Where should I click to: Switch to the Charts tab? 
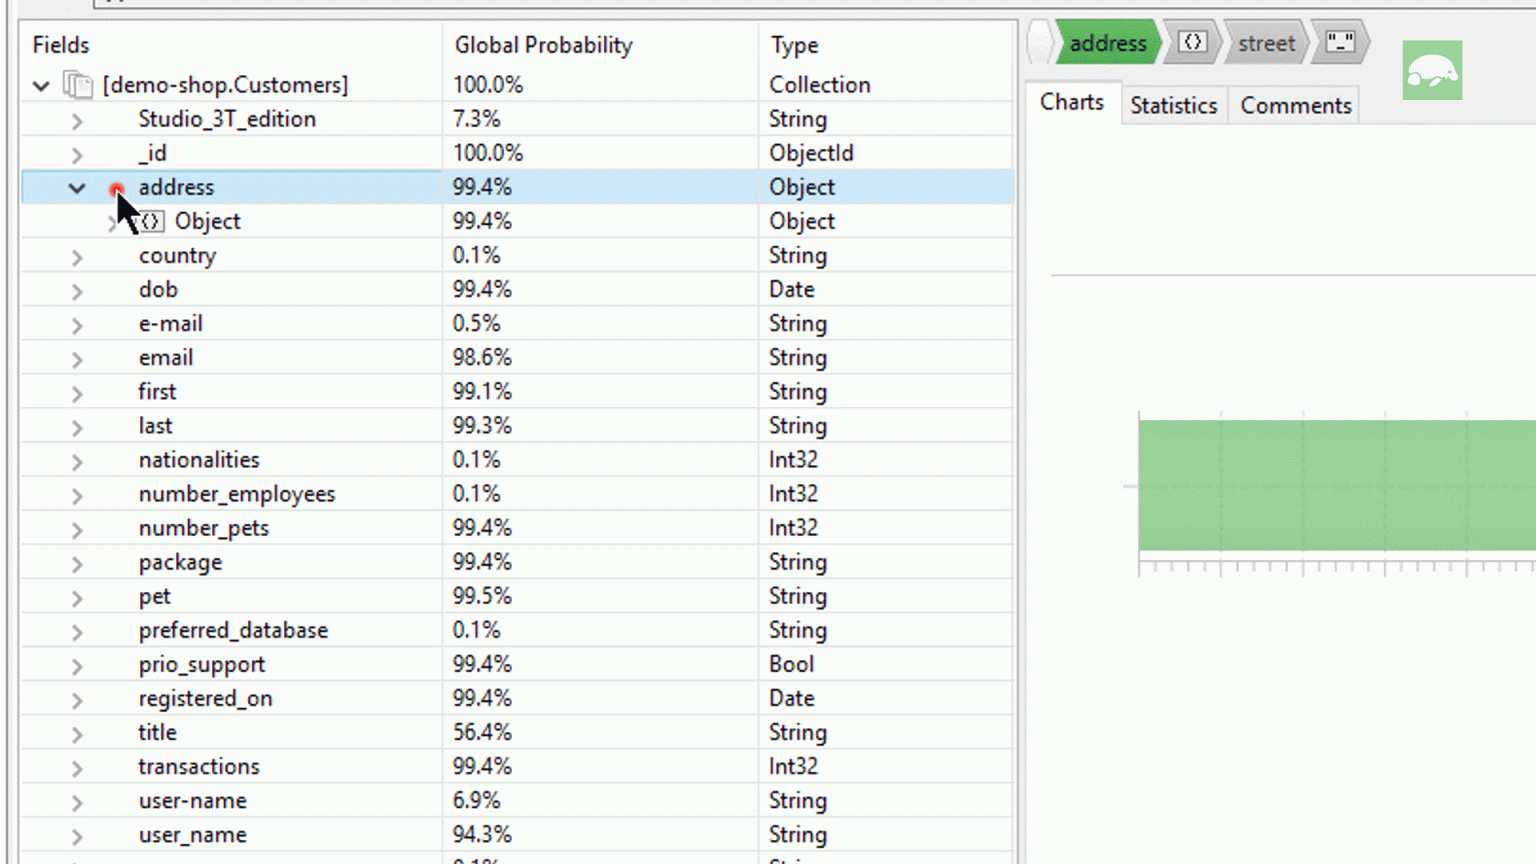1071,102
